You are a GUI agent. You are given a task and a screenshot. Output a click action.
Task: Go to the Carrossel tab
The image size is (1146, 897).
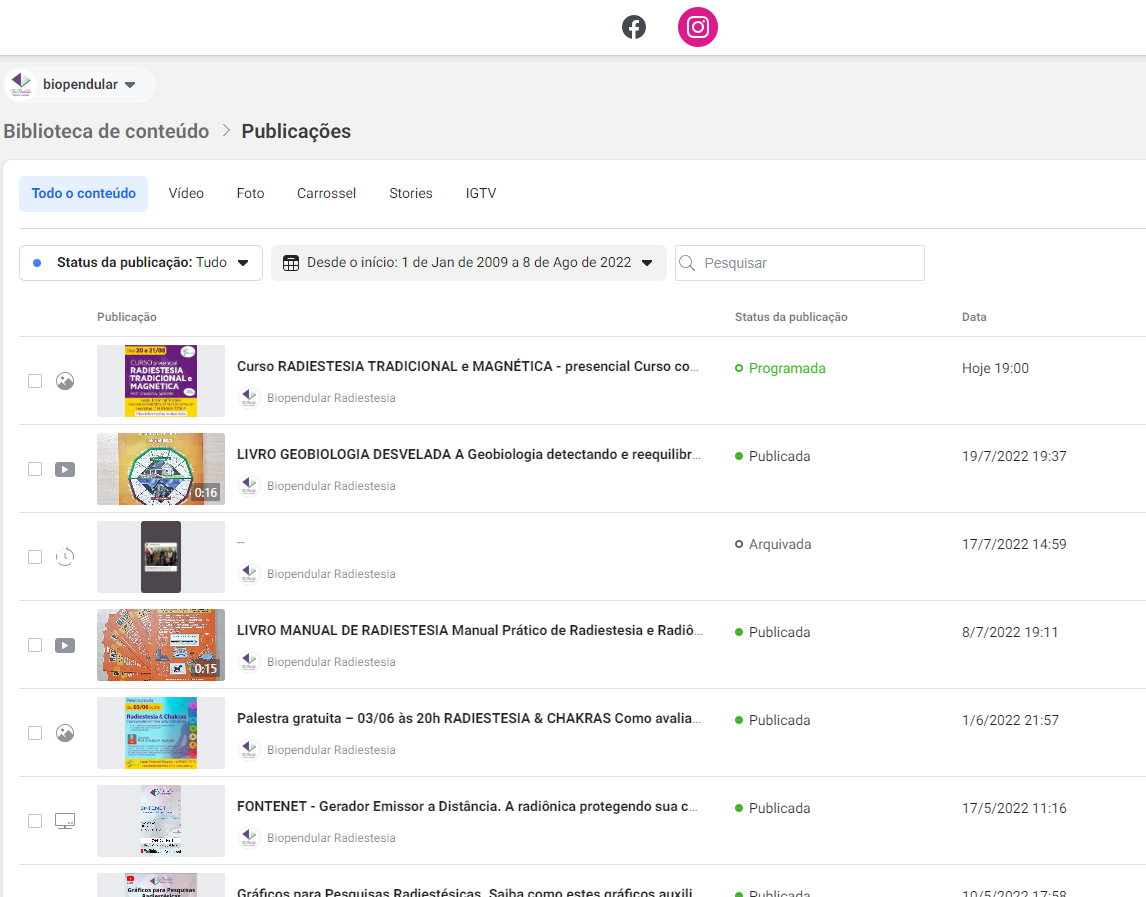[x=326, y=194]
